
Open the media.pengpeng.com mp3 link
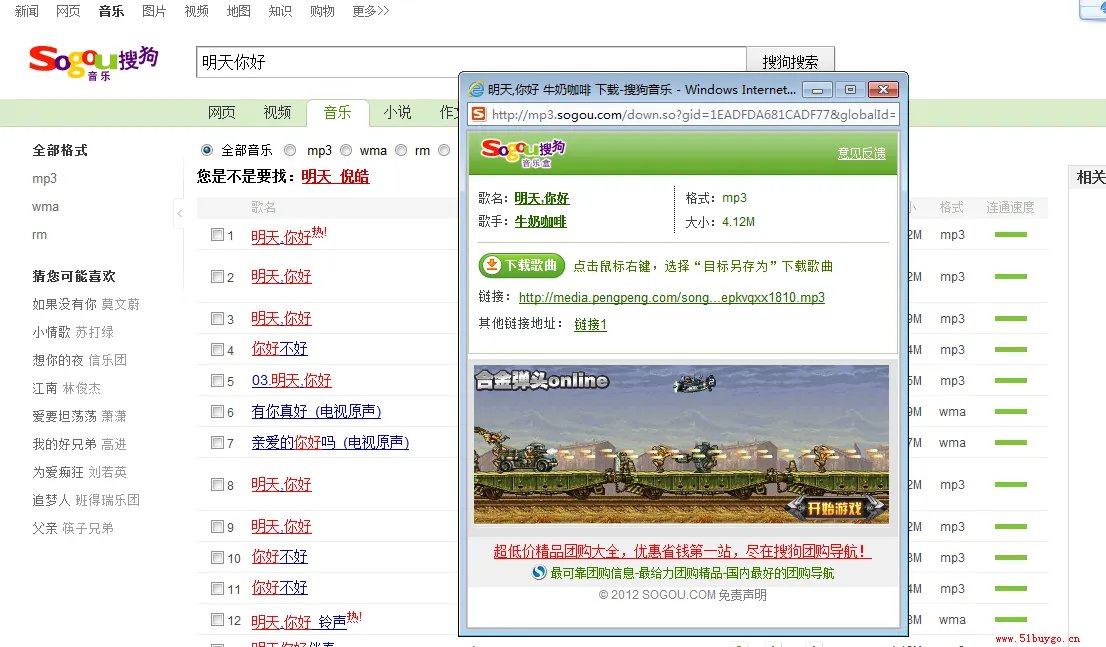click(671, 298)
